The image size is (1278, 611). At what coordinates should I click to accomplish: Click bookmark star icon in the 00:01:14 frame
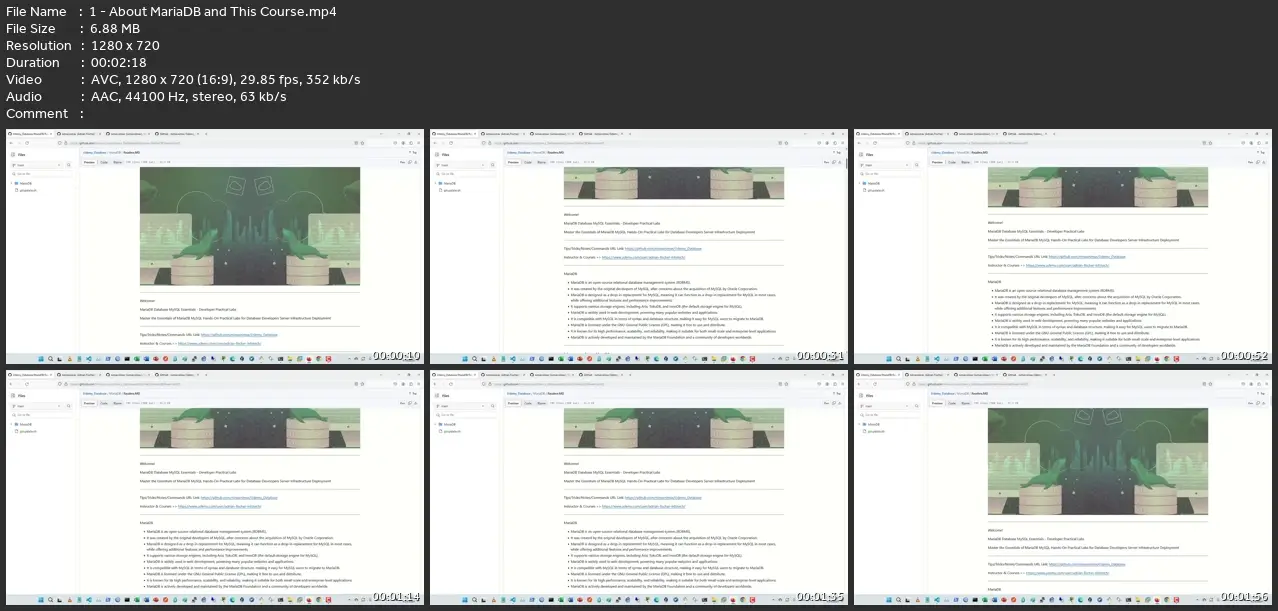click(362, 384)
